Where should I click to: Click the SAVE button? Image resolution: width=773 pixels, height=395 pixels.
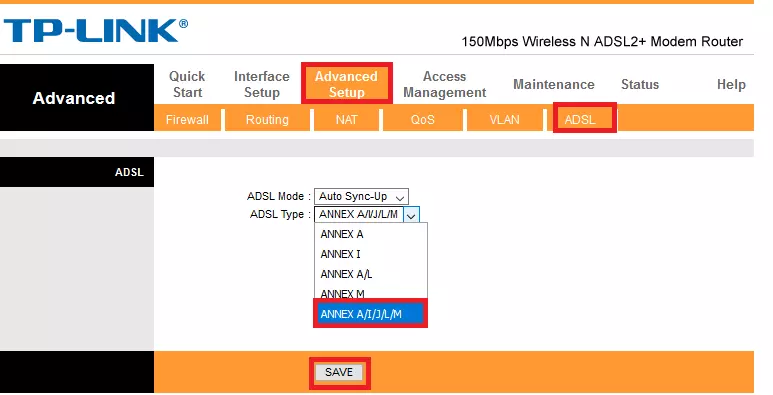pyautogui.click(x=339, y=372)
